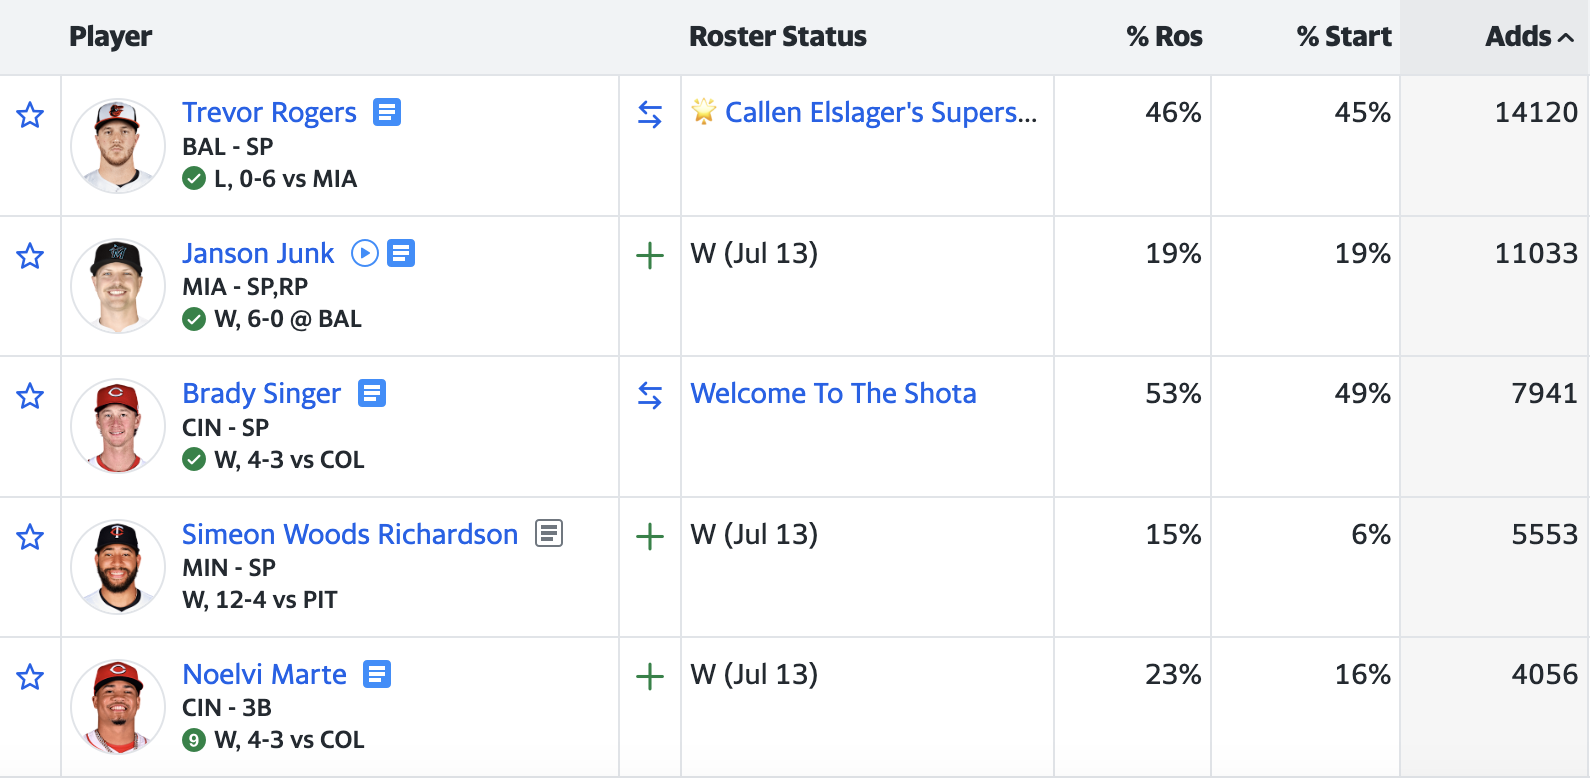Add Noelvi Marte with plus icon
1590x778 pixels.
click(x=650, y=677)
